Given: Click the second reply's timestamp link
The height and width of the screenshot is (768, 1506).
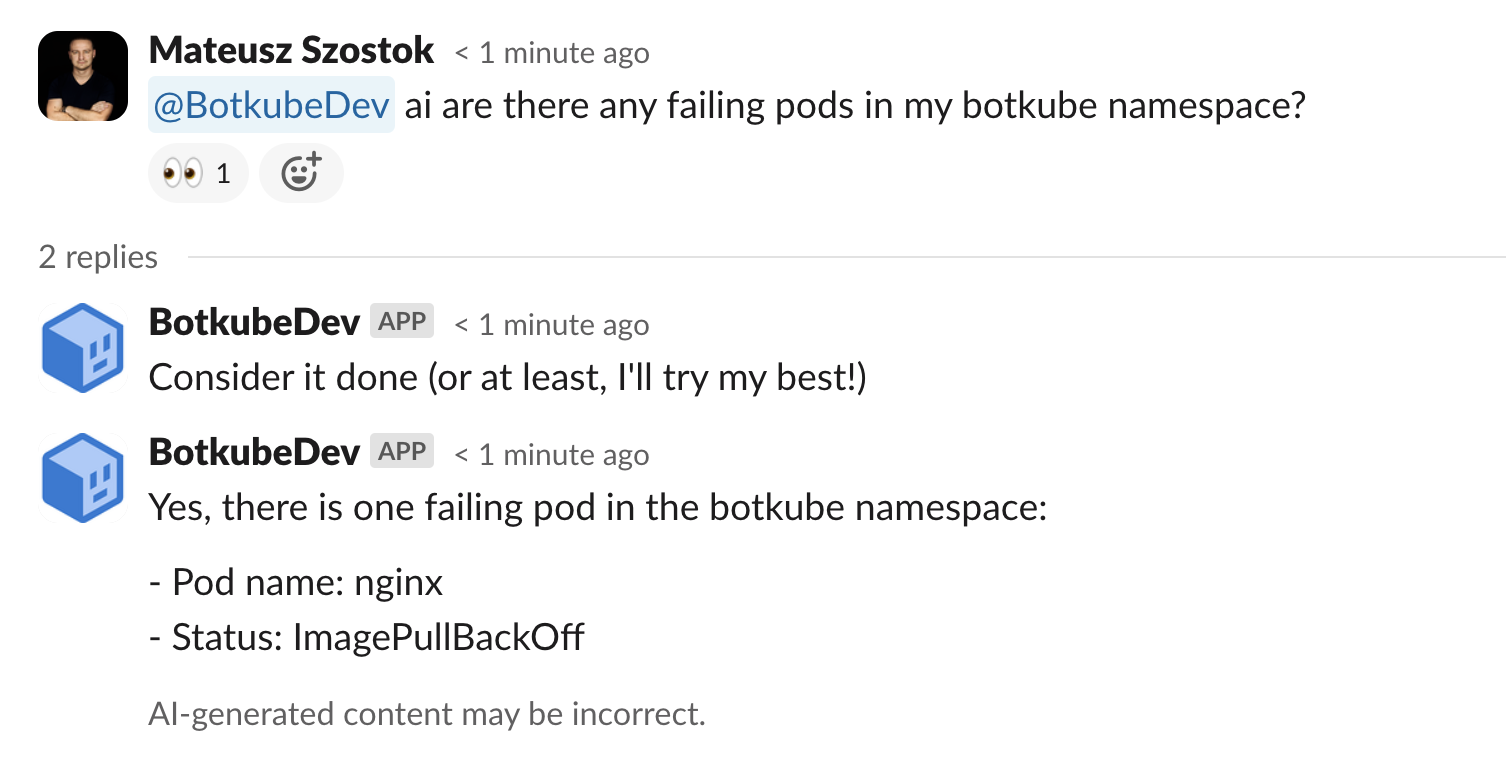Looking at the screenshot, I should 551,454.
